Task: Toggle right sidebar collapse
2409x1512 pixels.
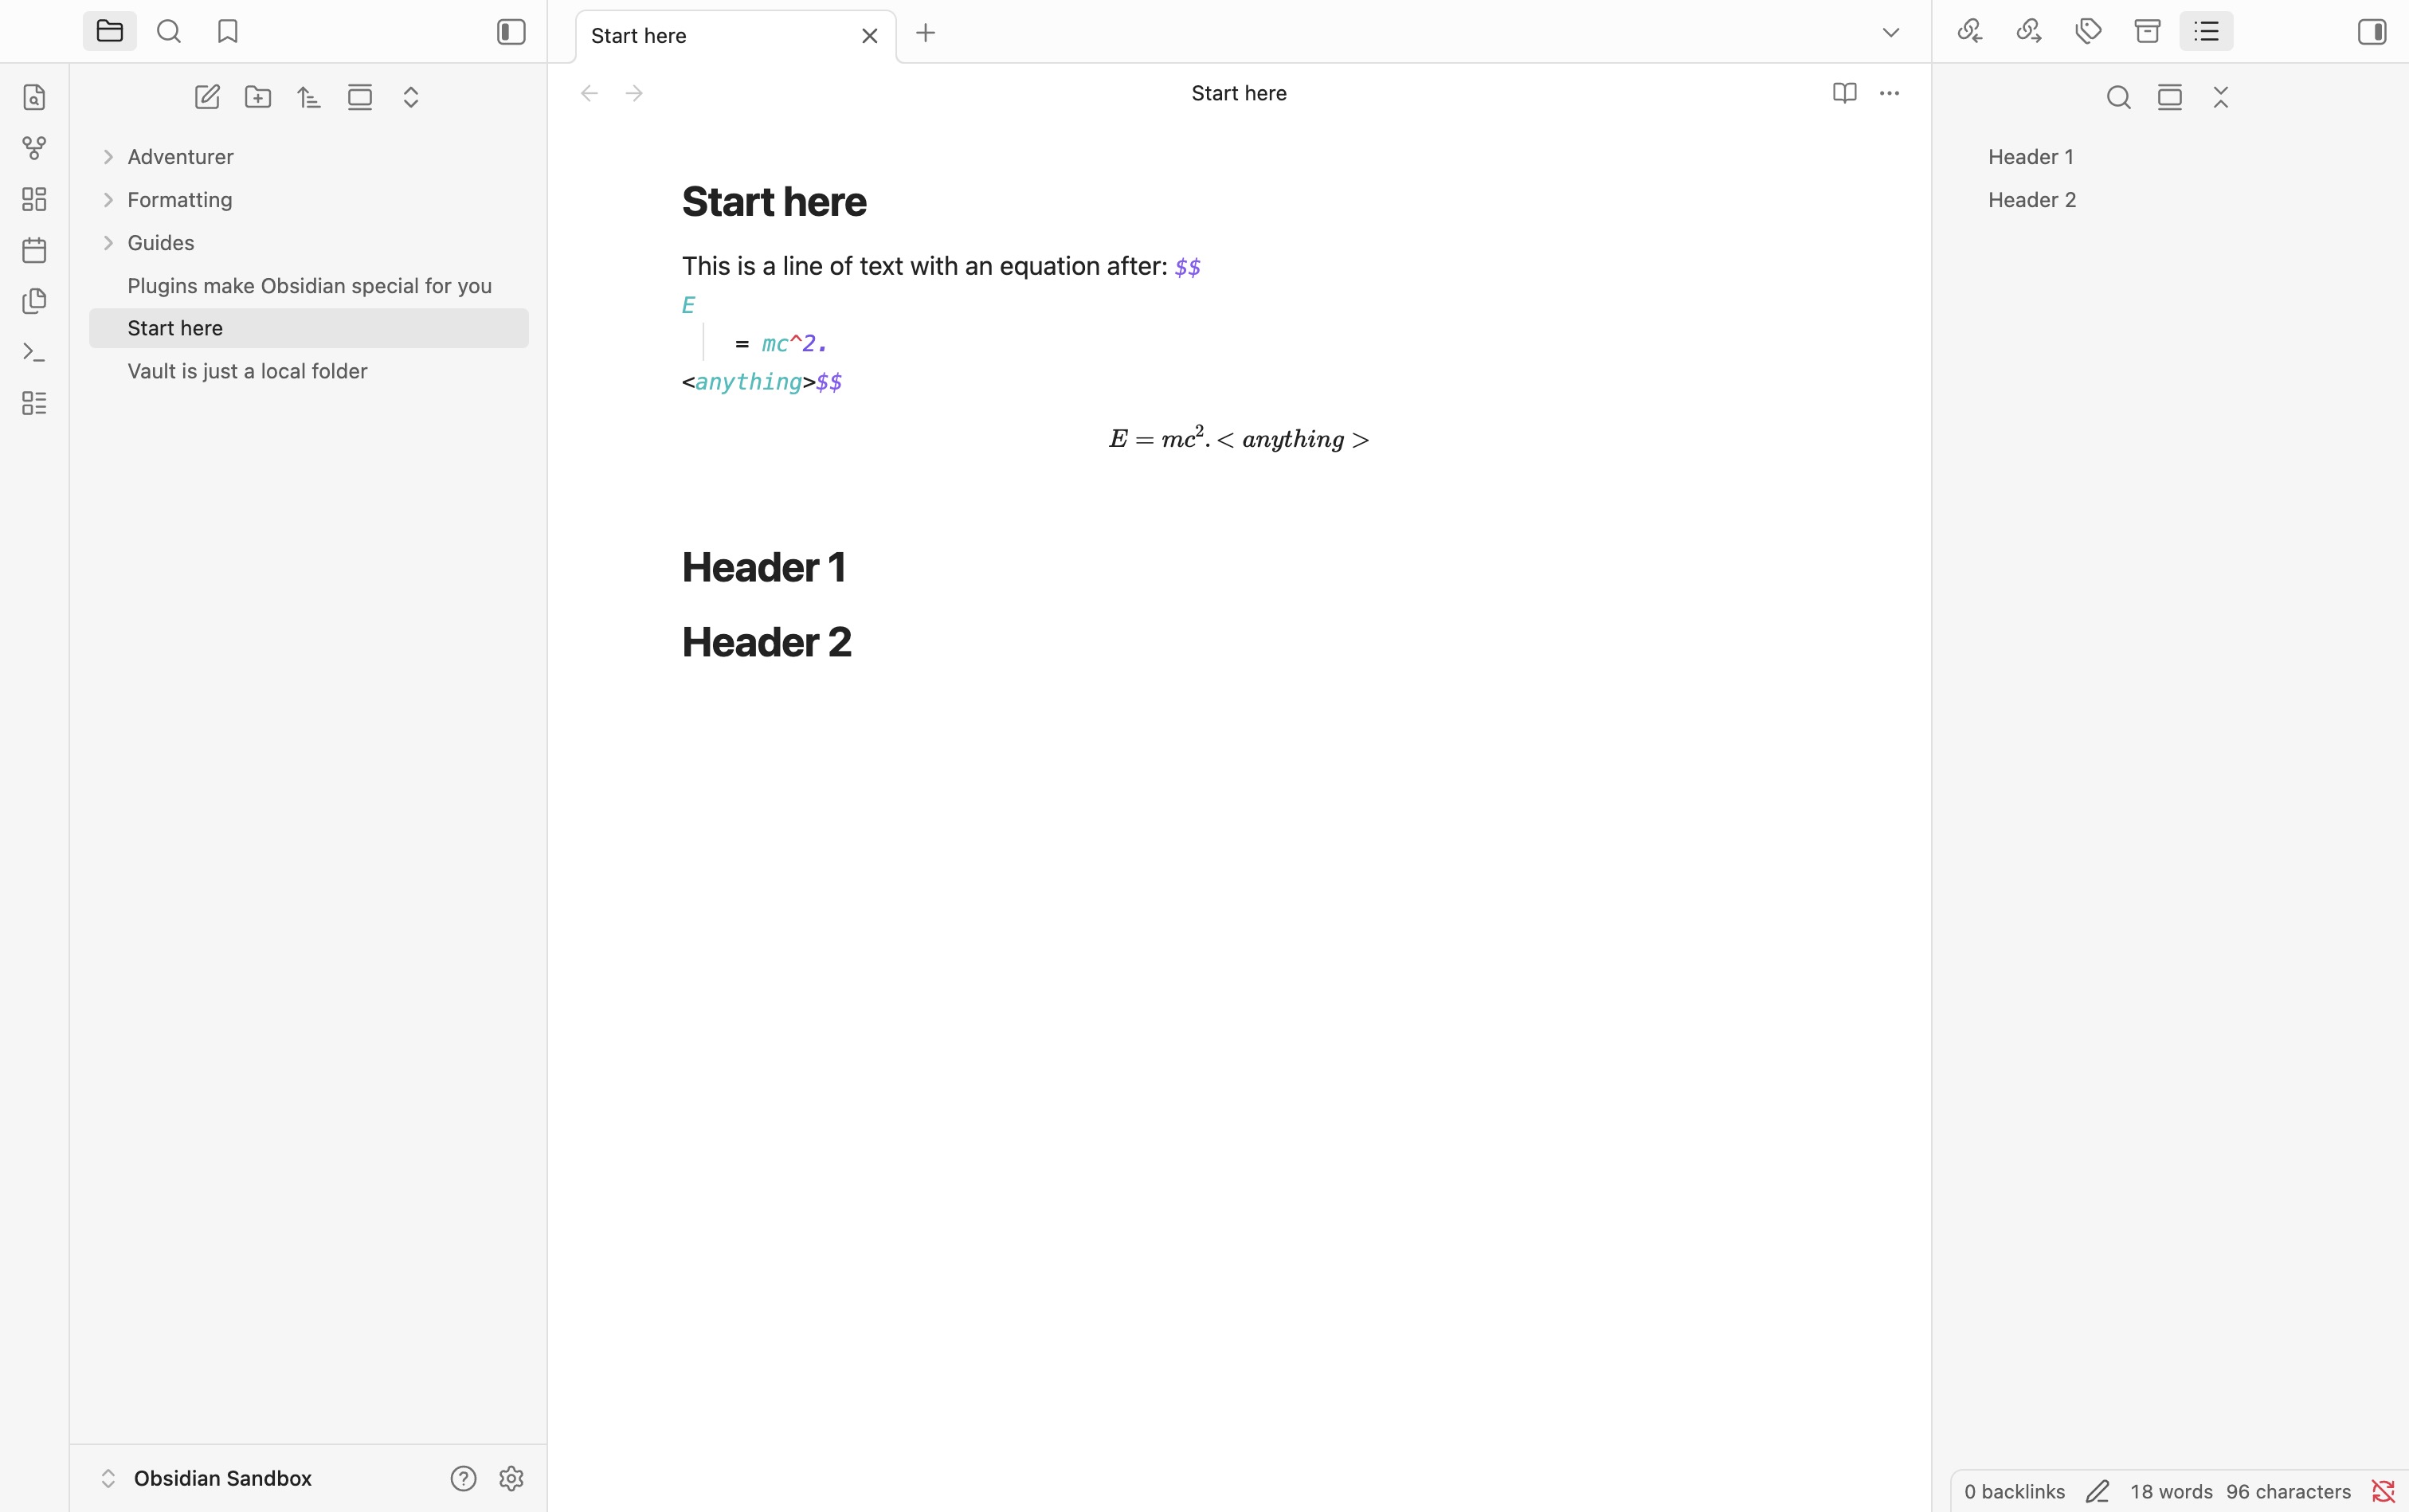Action: click(2372, 32)
